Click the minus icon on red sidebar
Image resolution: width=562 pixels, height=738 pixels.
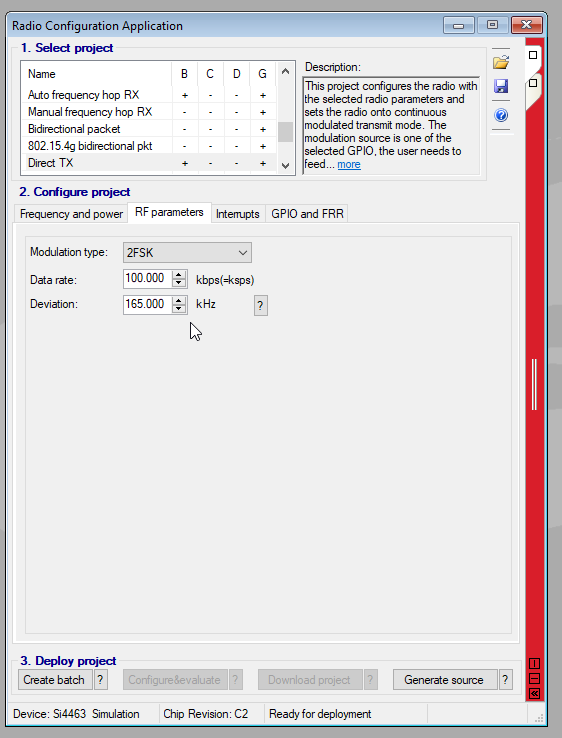point(534,678)
